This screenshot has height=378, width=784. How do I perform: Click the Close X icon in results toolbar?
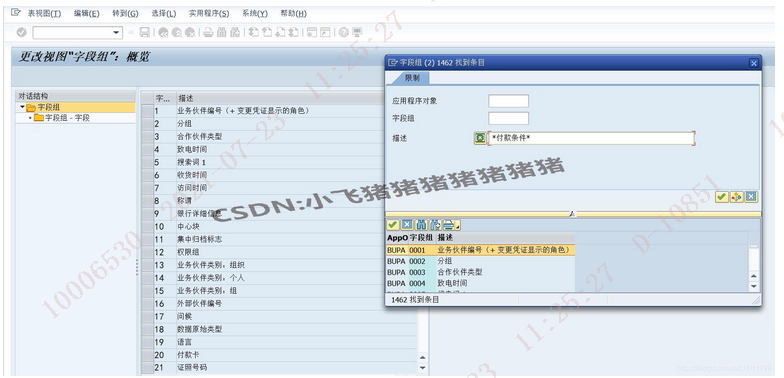407,225
